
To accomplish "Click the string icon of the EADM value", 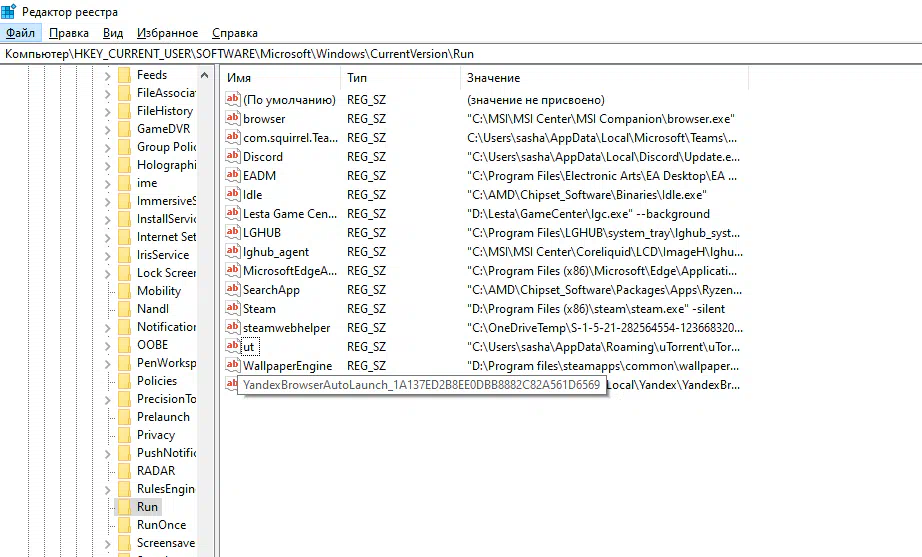I will coord(233,175).
